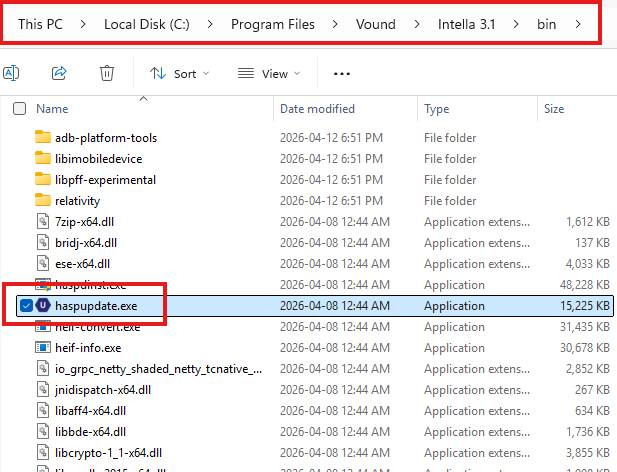Sort files by the Size column
Viewport: 617px width, 472px height.
coord(553,108)
